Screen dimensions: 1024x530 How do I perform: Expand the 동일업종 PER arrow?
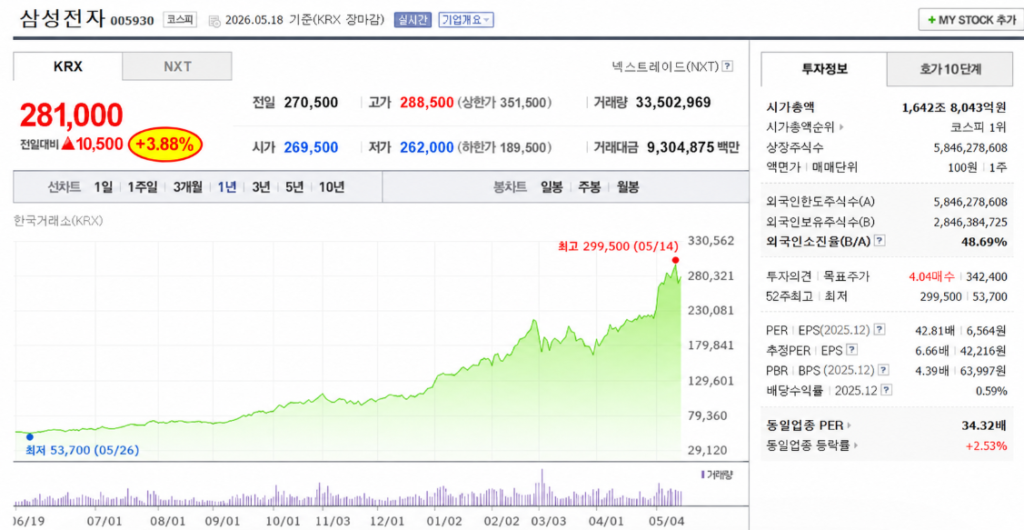click(x=849, y=426)
